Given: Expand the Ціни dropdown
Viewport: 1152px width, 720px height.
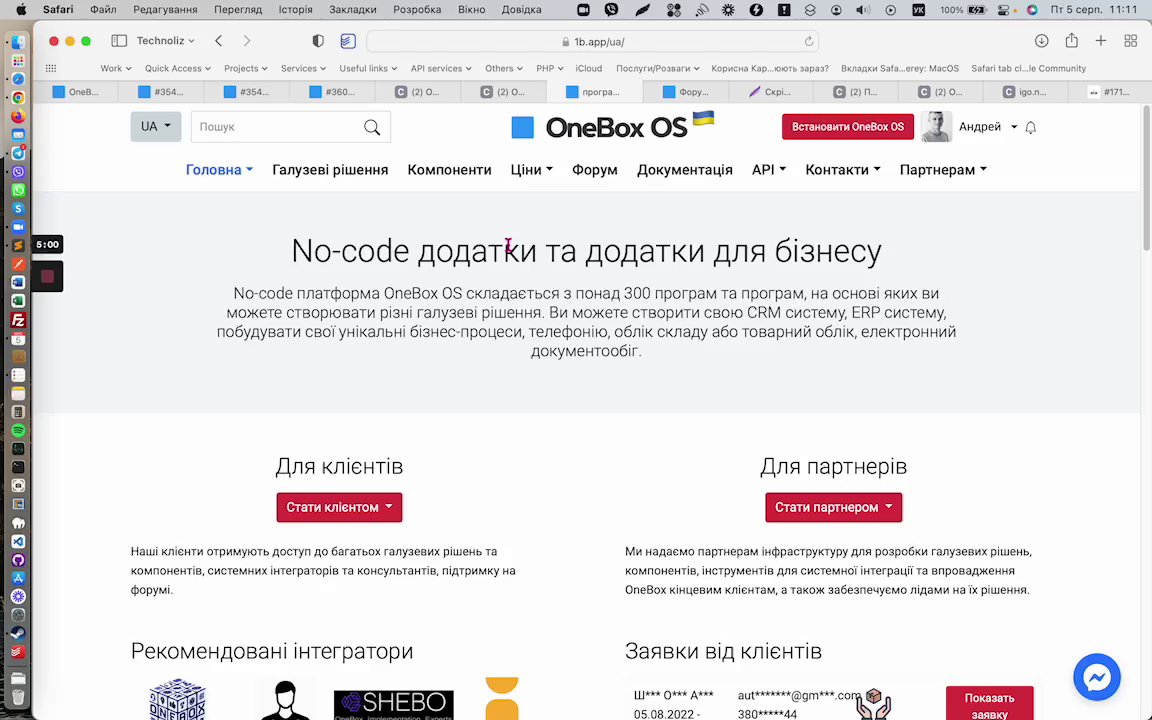Looking at the screenshot, I should [531, 170].
